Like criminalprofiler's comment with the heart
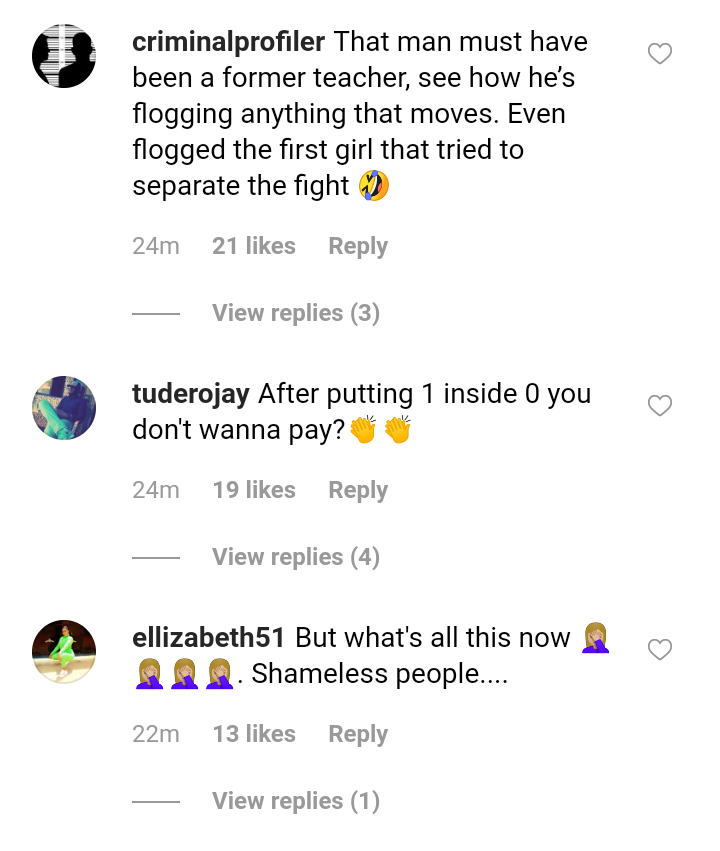Viewport: 720px width, 851px height. (660, 54)
